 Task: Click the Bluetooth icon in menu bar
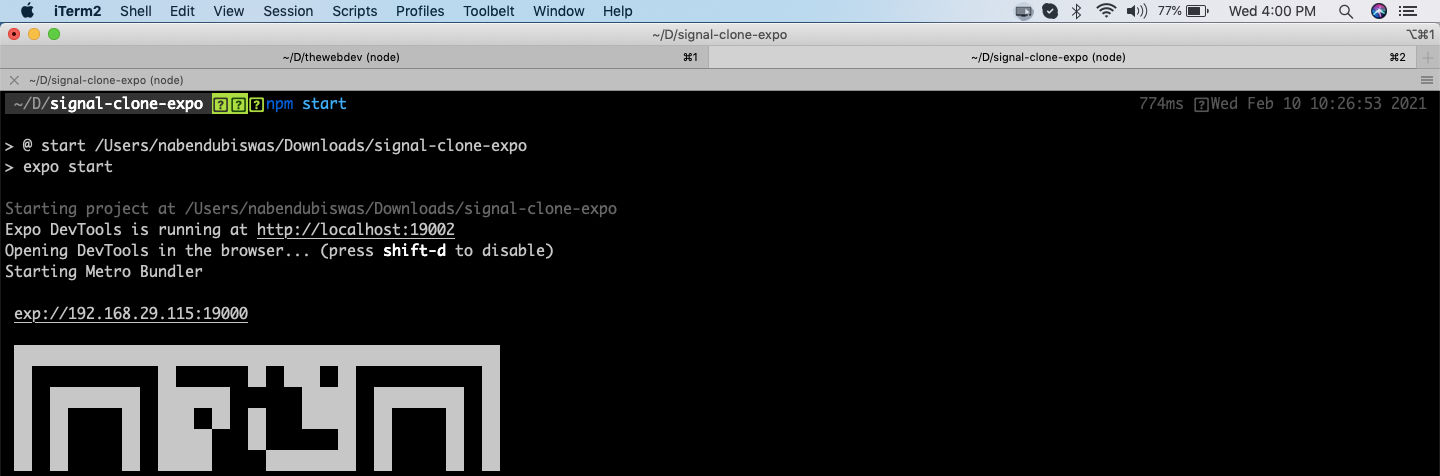[1077, 11]
